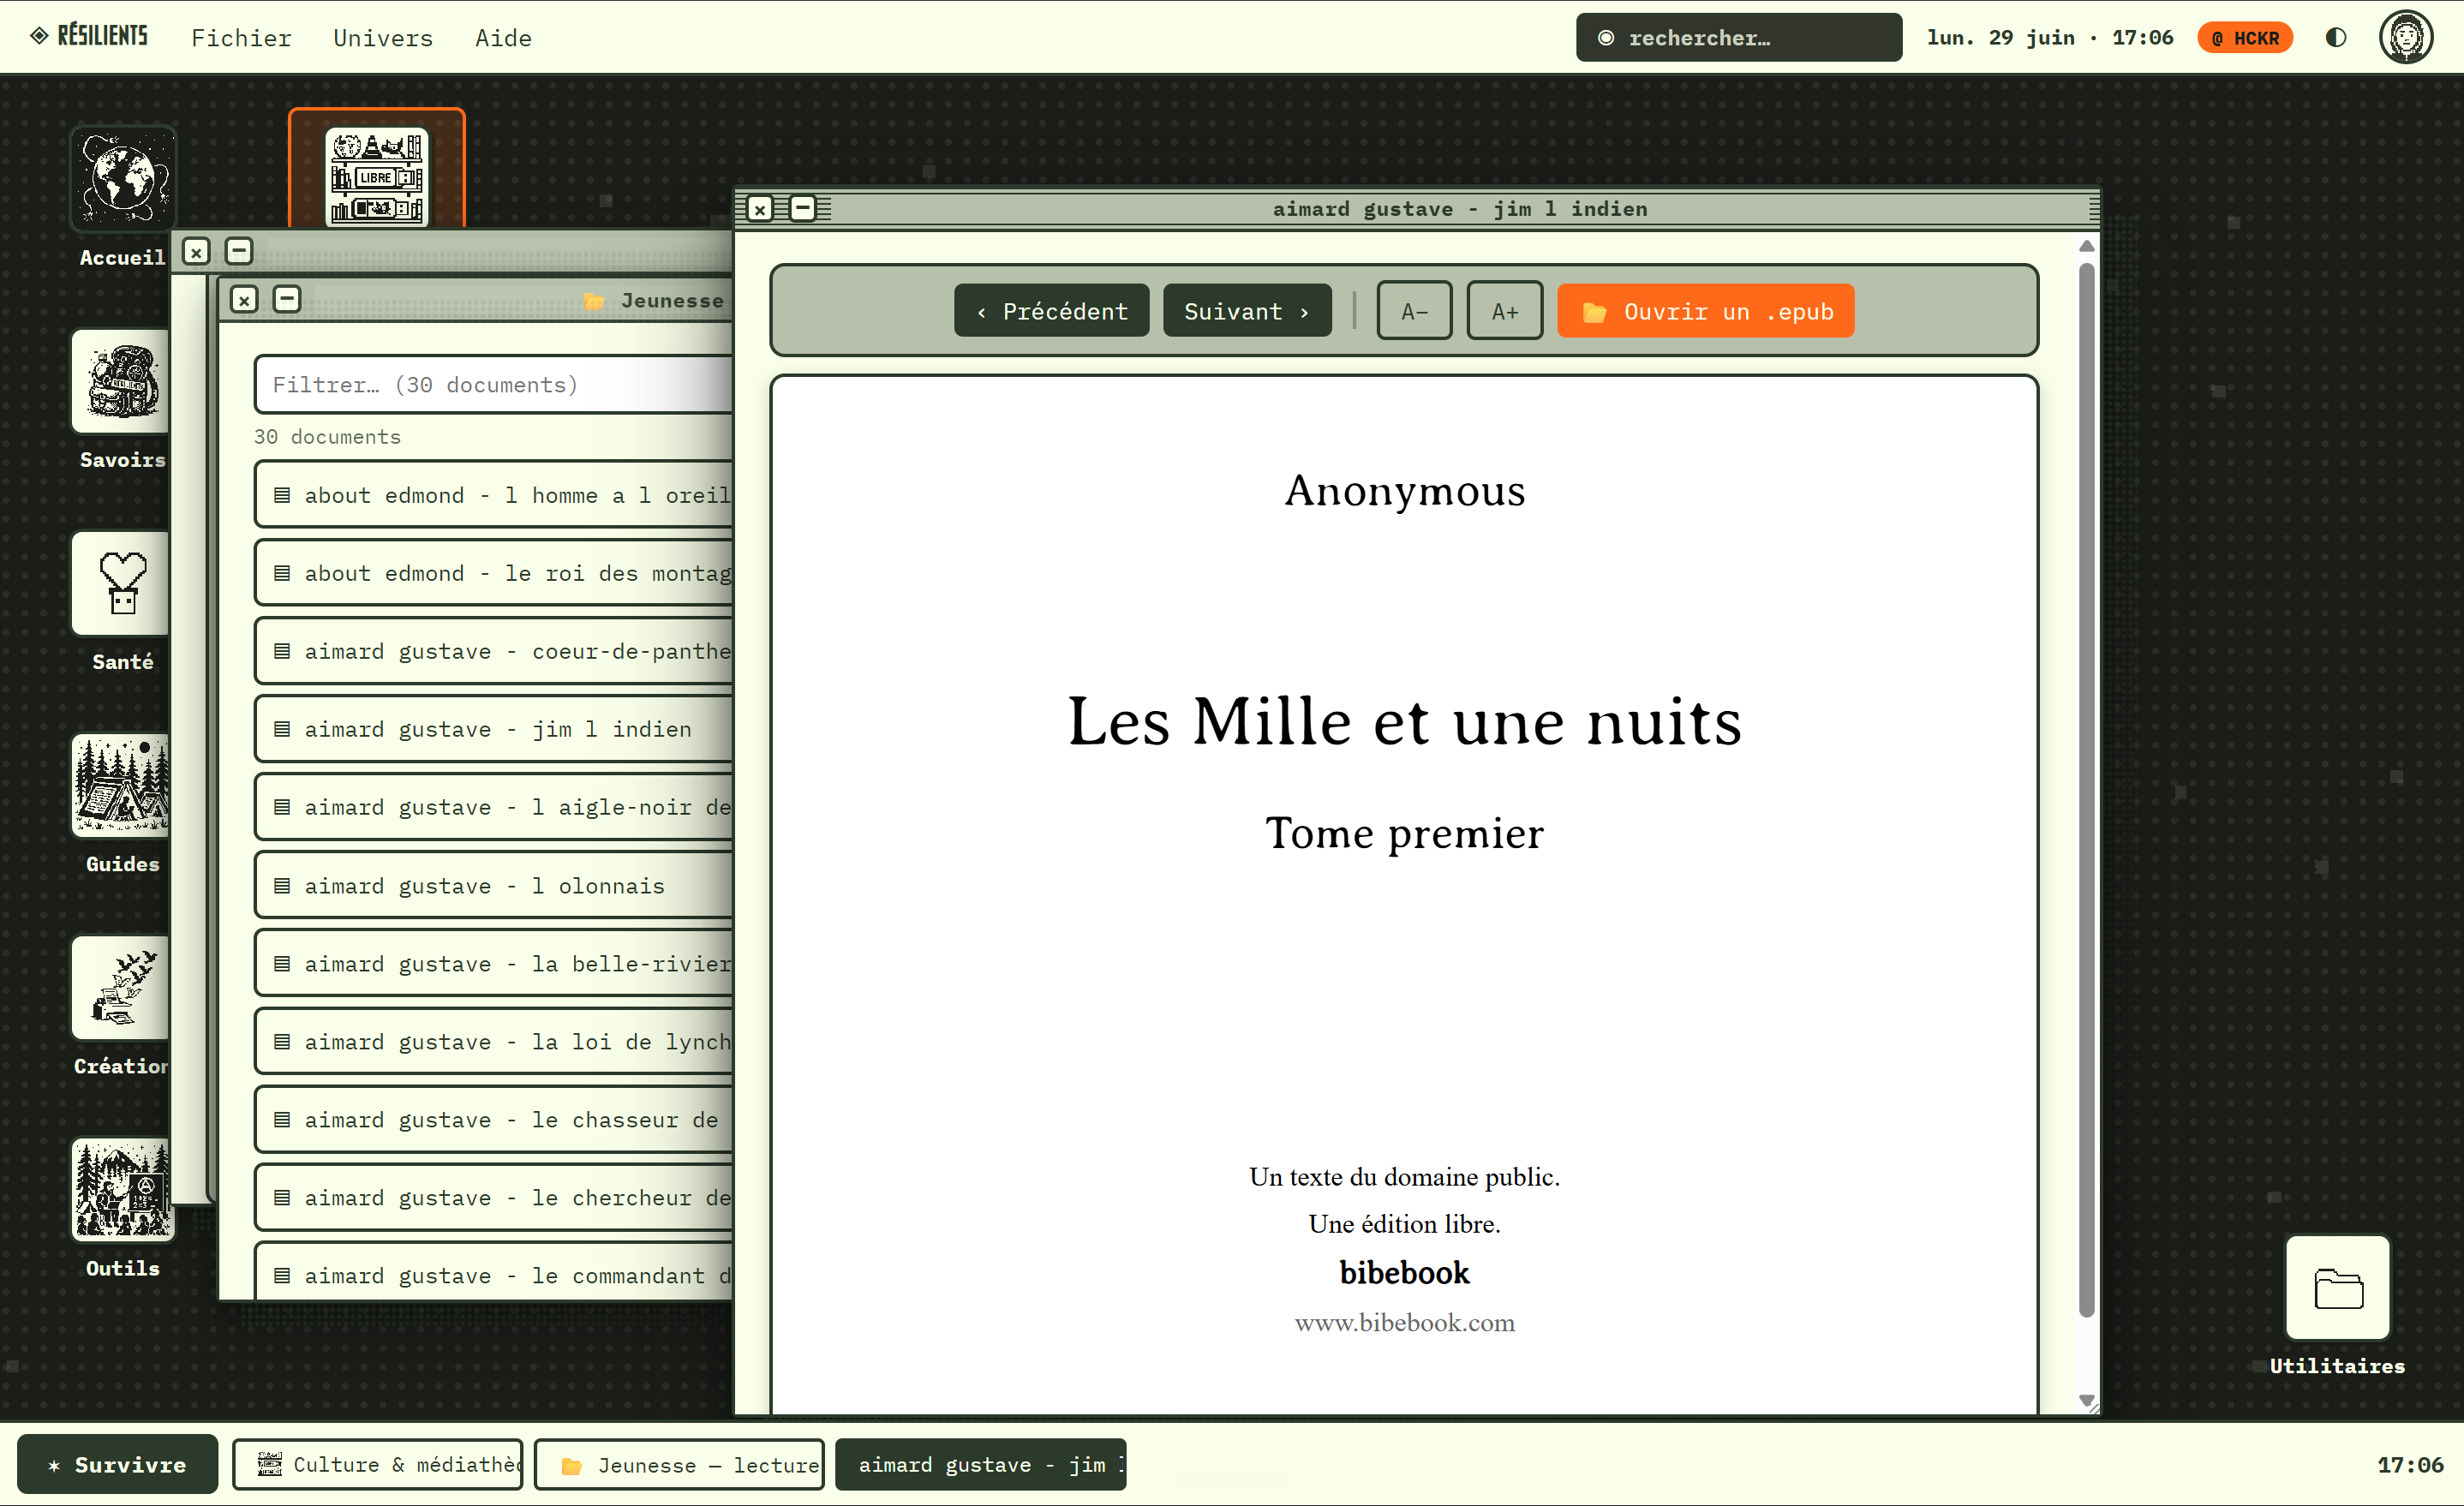The image size is (2464, 1506).
Task: Open the Santé heart desktop icon
Action: pyautogui.click(x=121, y=583)
